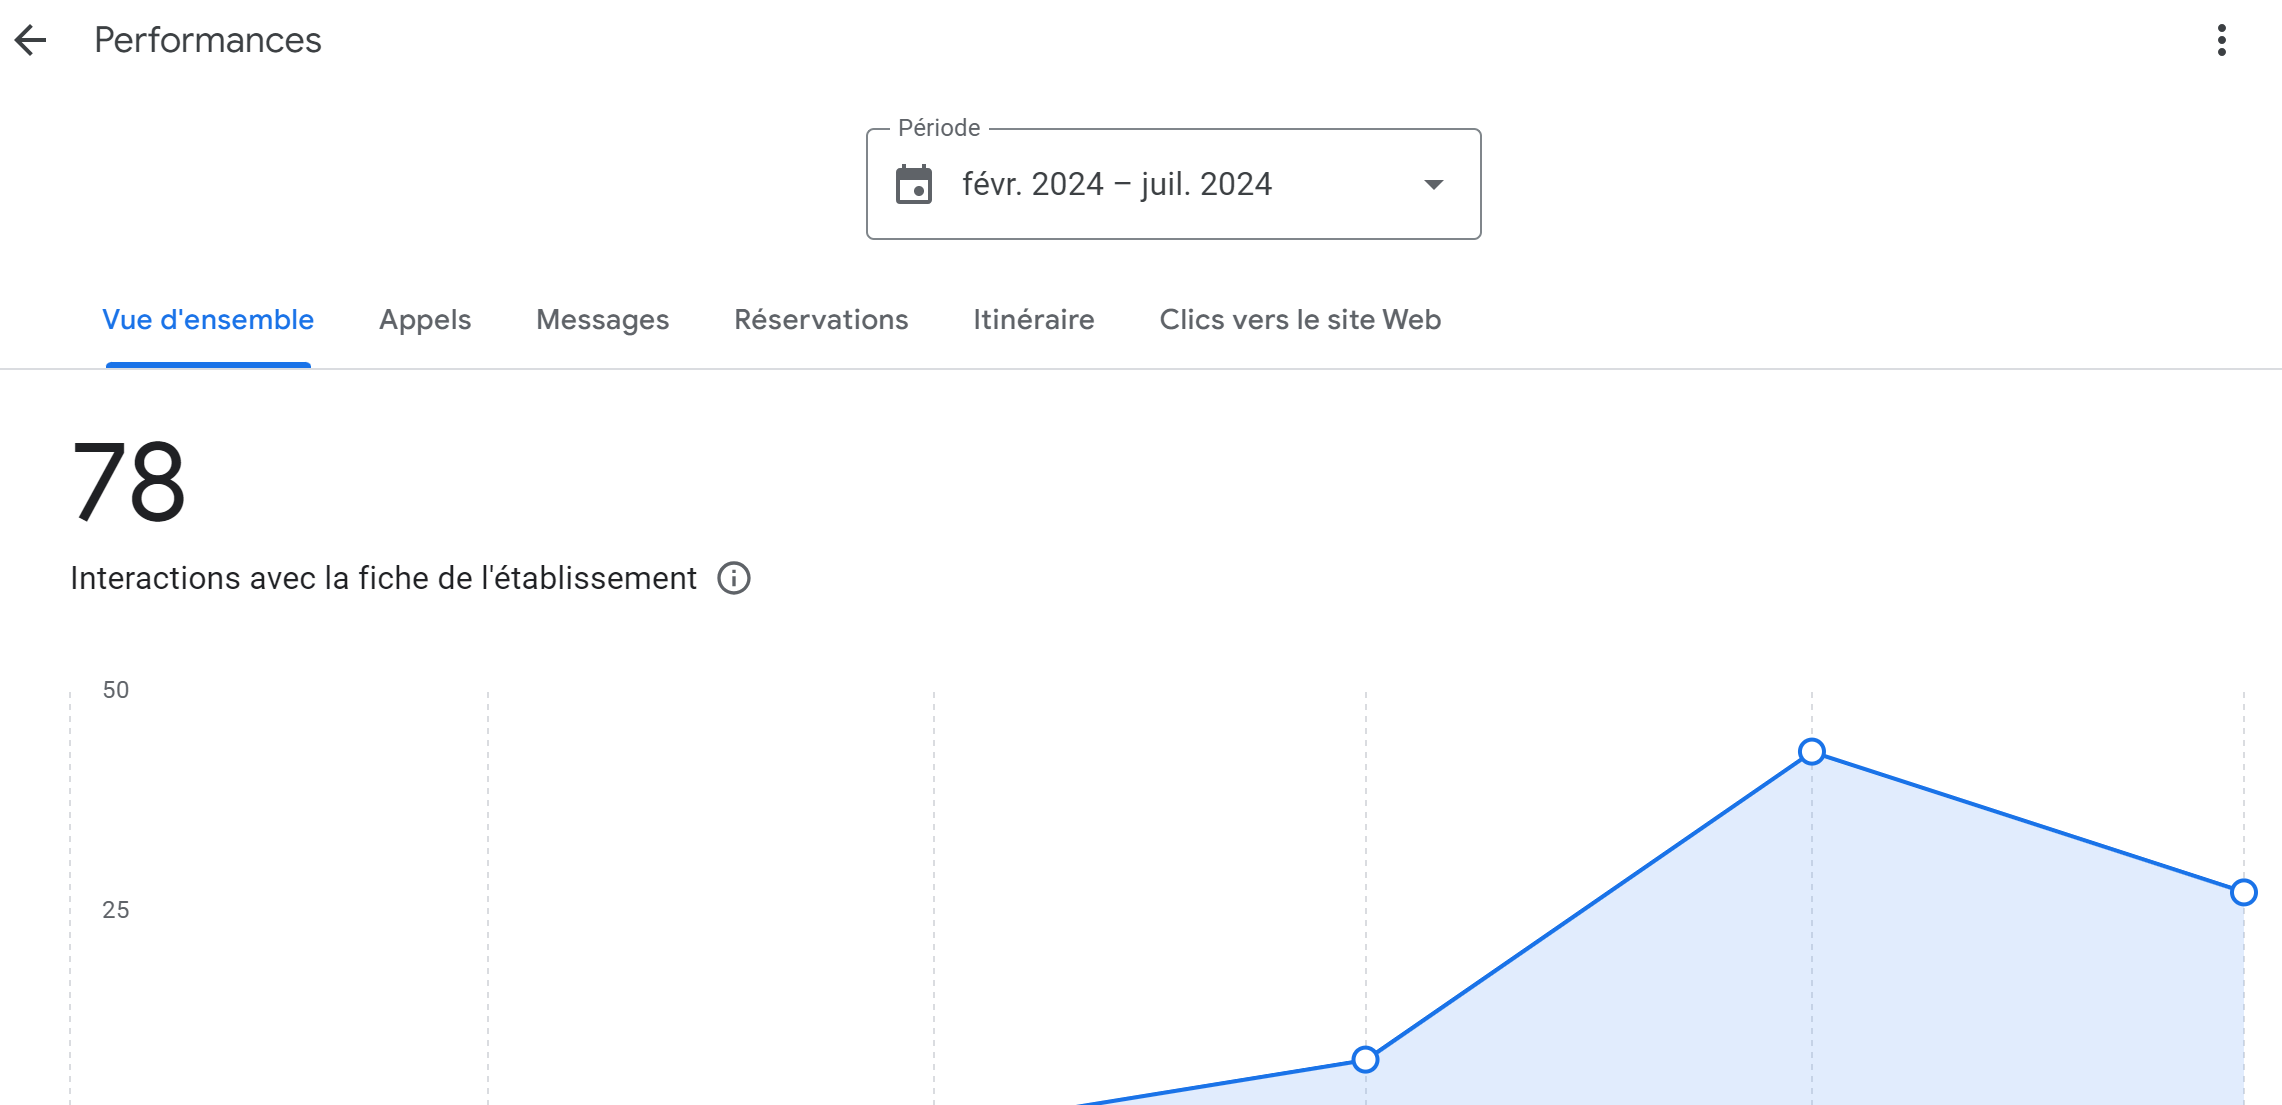Switch to the Réservations tab

pyautogui.click(x=821, y=320)
